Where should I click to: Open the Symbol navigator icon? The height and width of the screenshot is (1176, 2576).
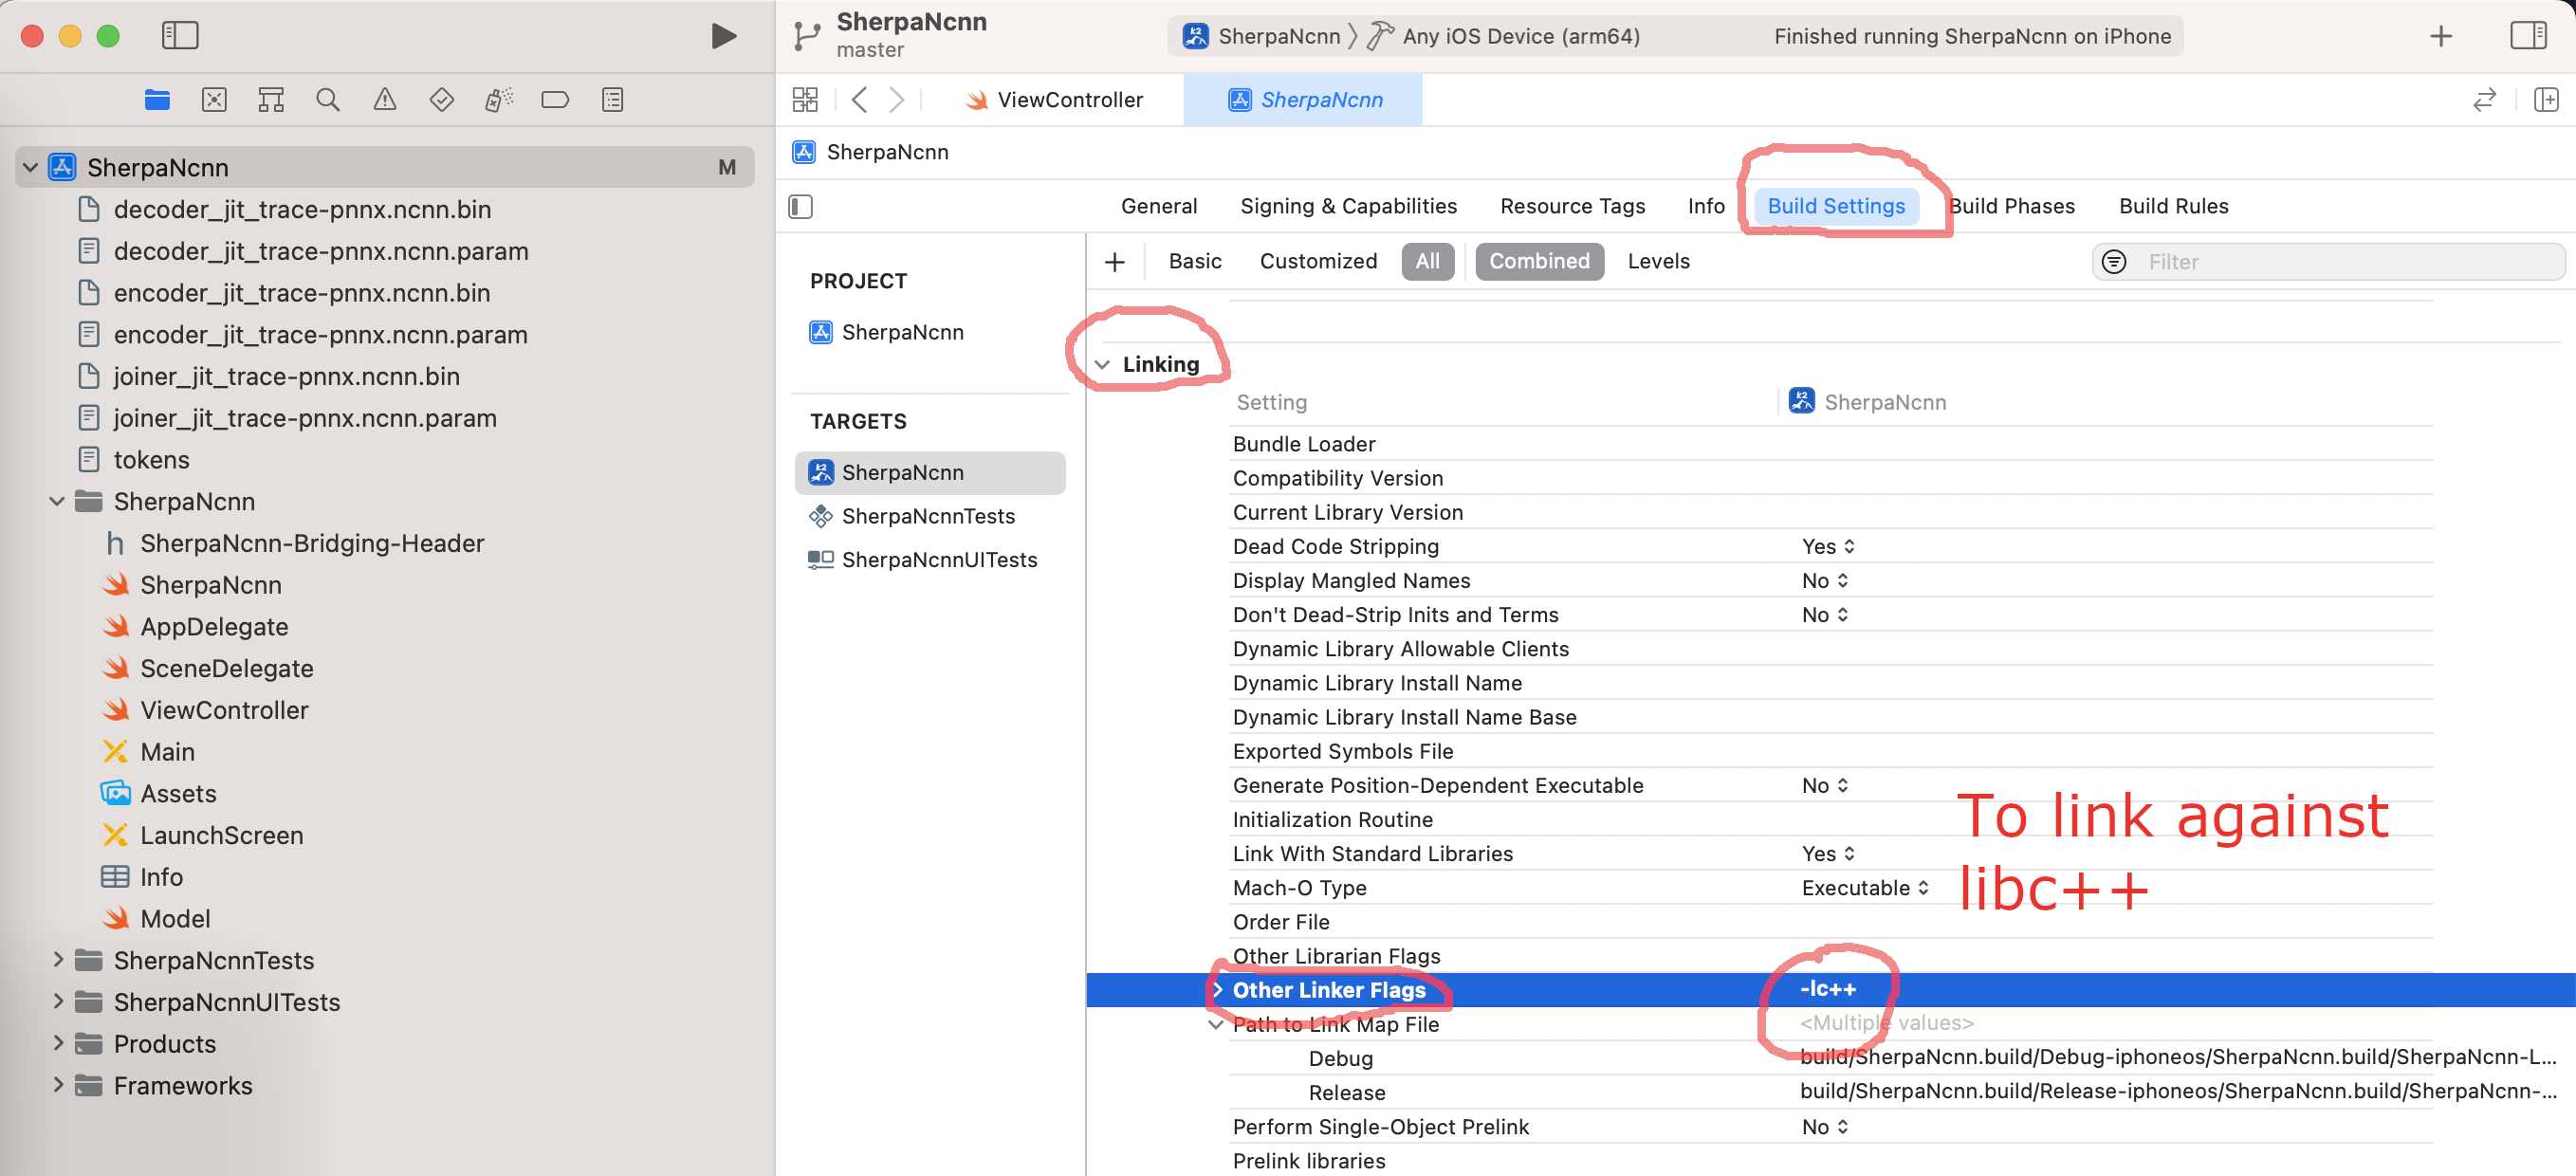pos(271,100)
